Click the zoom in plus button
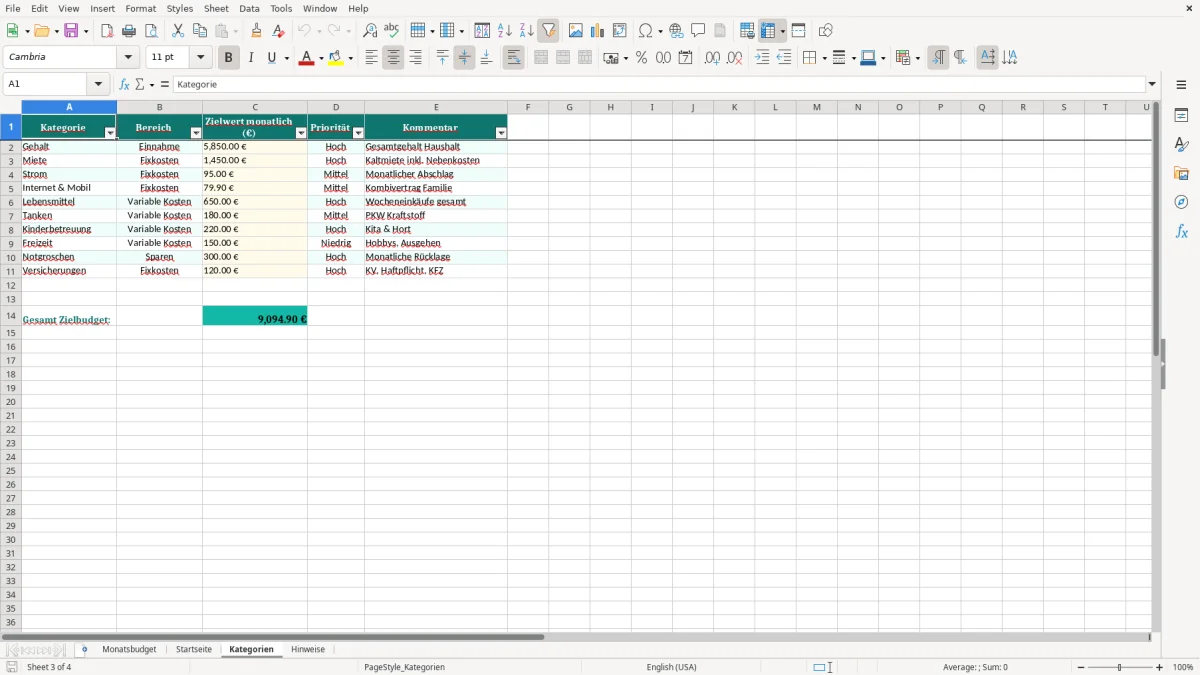Viewport: 1200px width, 675px height. click(1160, 667)
